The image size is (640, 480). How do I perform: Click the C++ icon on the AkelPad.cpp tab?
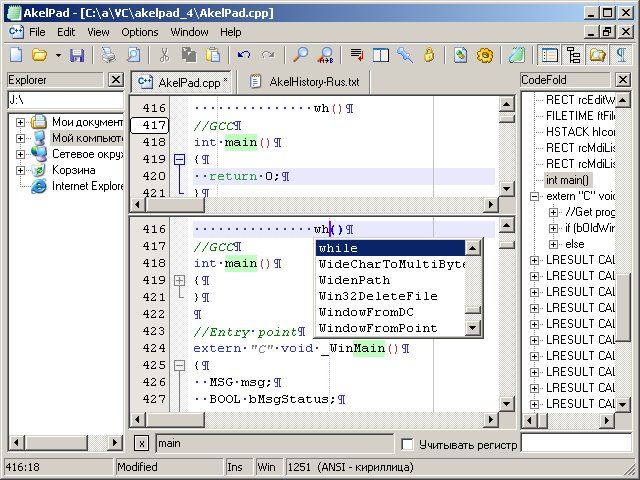point(145,82)
